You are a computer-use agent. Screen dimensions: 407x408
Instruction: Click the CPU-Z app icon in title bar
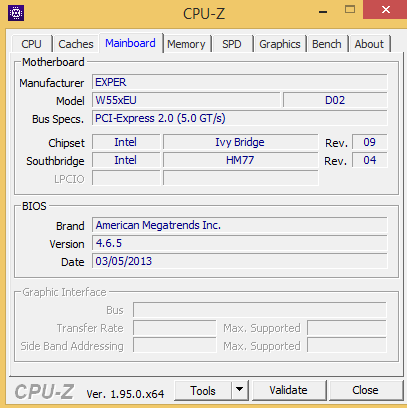point(16,13)
